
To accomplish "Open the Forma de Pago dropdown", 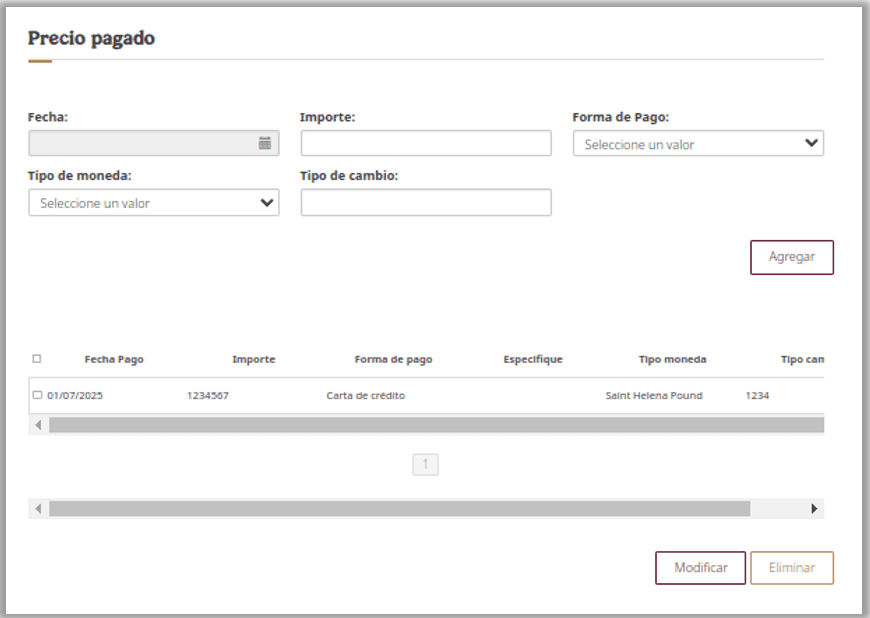I will pos(698,143).
